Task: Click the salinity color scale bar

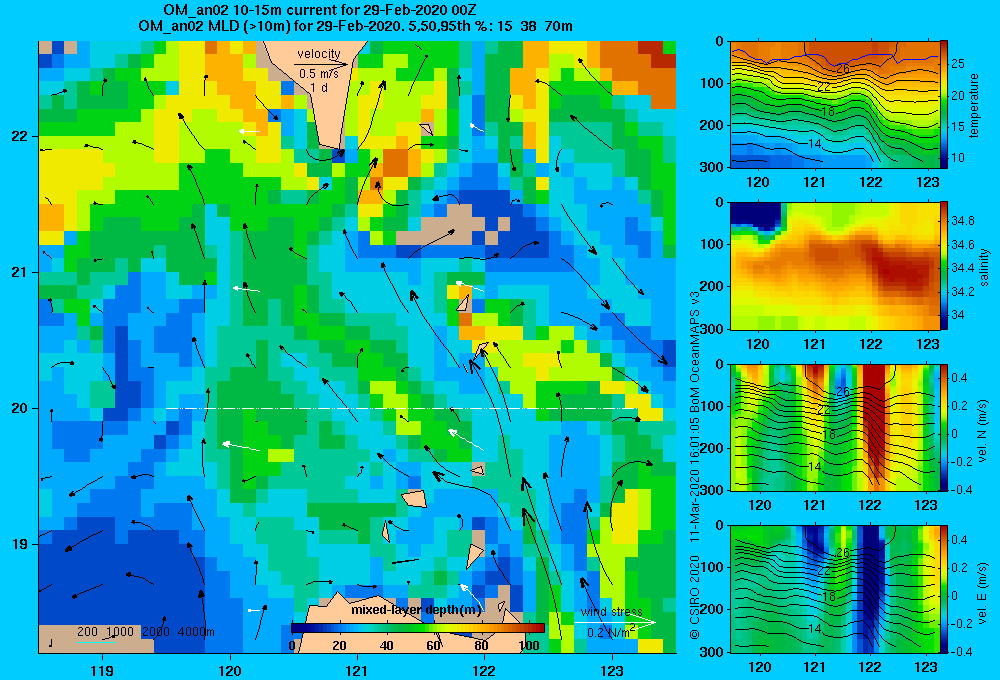Action: 944,266
